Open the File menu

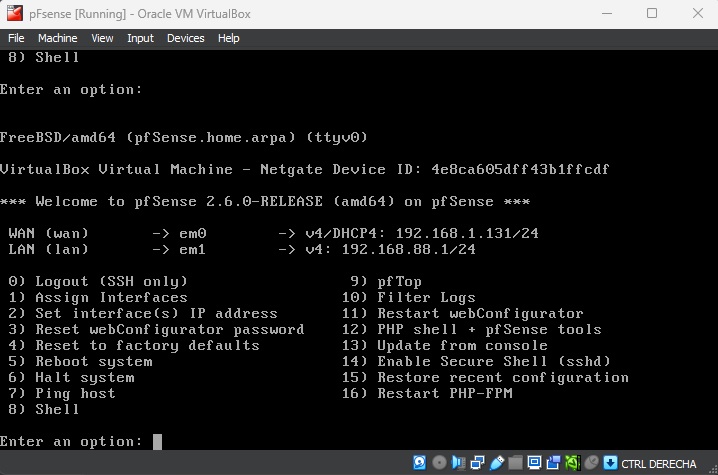(16, 38)
